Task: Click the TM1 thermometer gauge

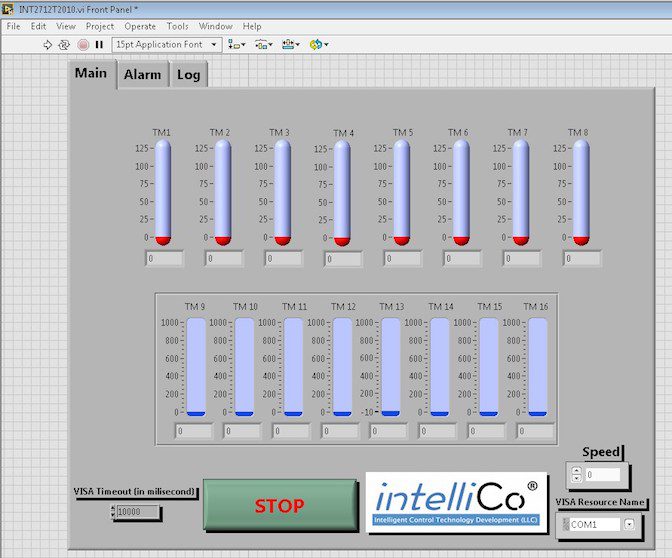Action: coord(162,190)
